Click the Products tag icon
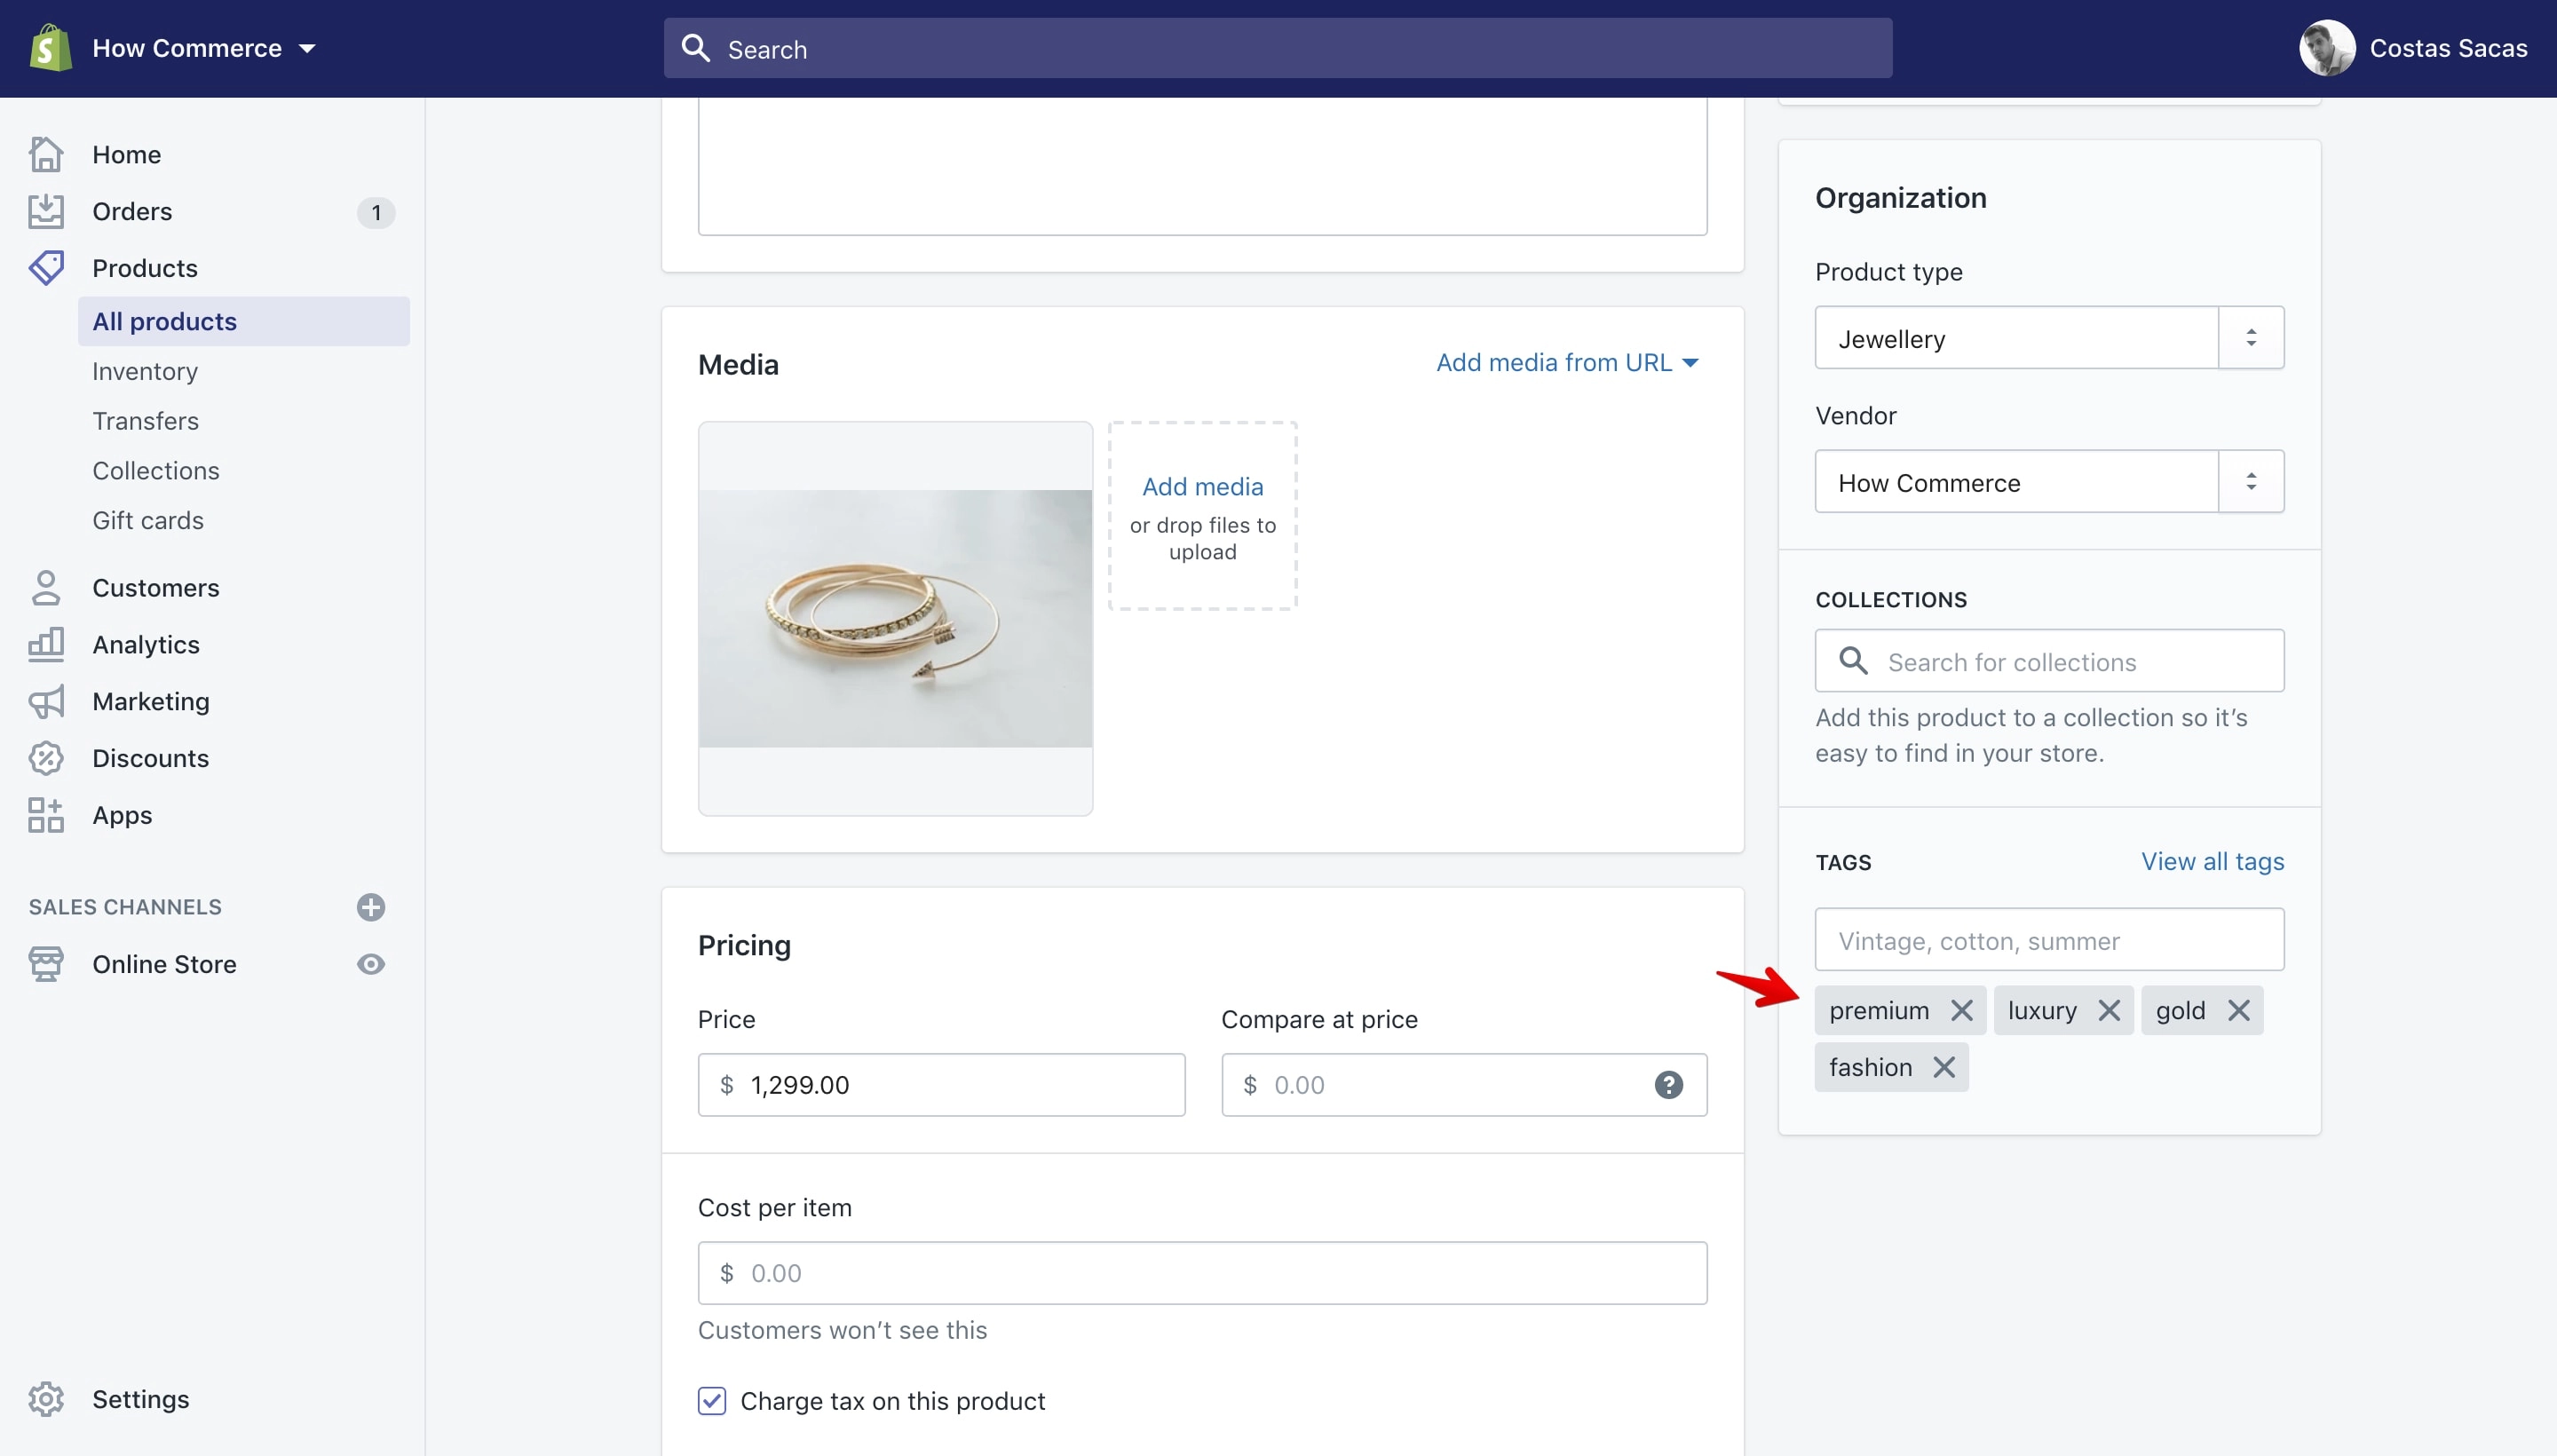Image resolution: width=2557 pixels, height=1456 pixels. click(46, 268)
